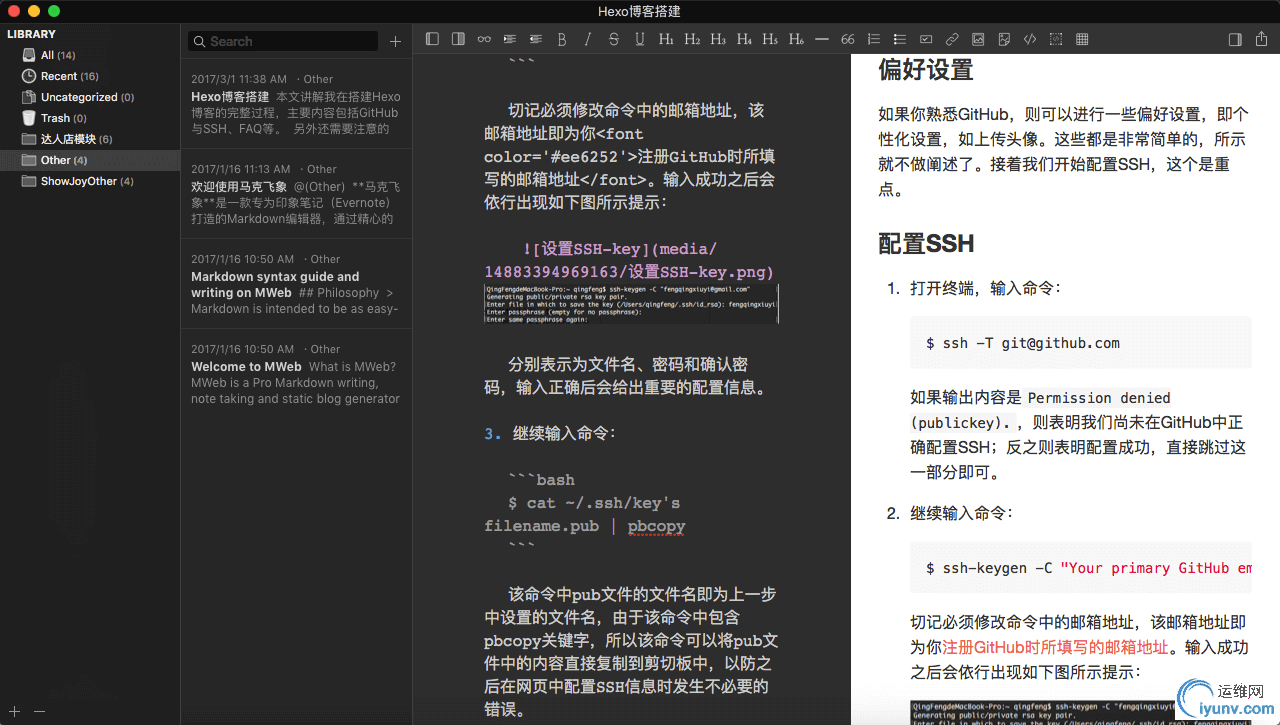Insert heading level H6
Viewport: 1280px width, 725px height.
pyautogui.click(x=796, y=39)
